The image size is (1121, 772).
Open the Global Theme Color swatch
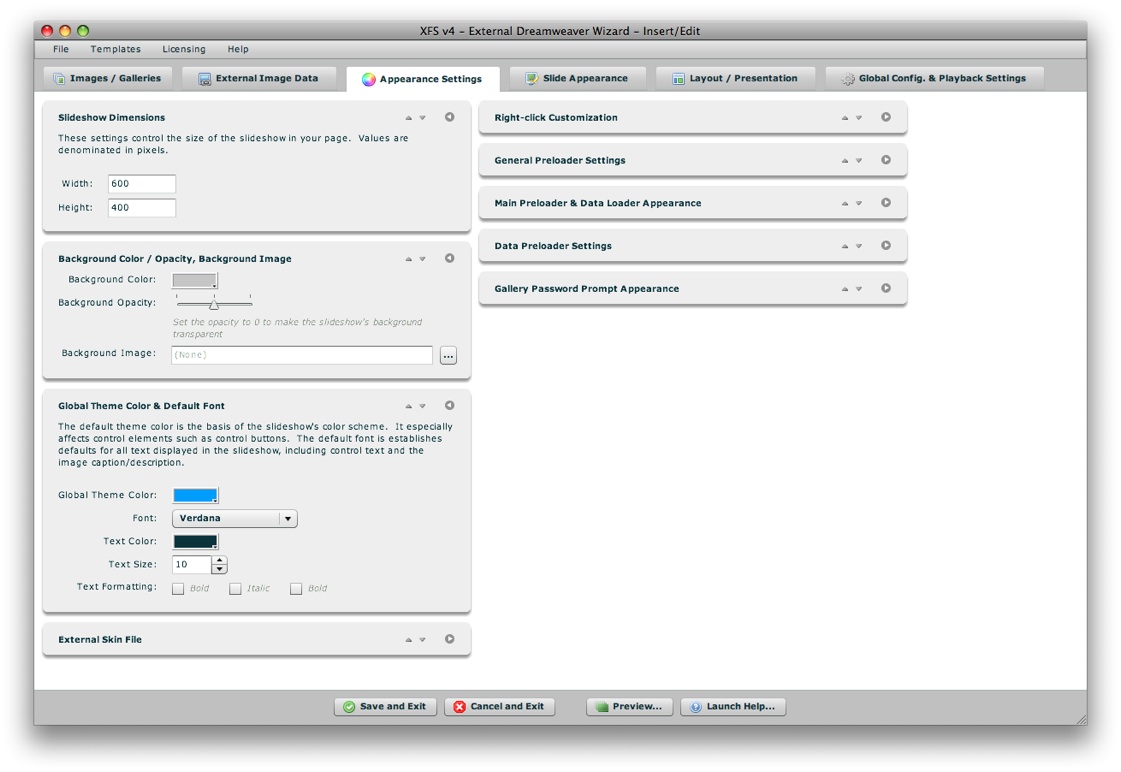pos(195,496)
